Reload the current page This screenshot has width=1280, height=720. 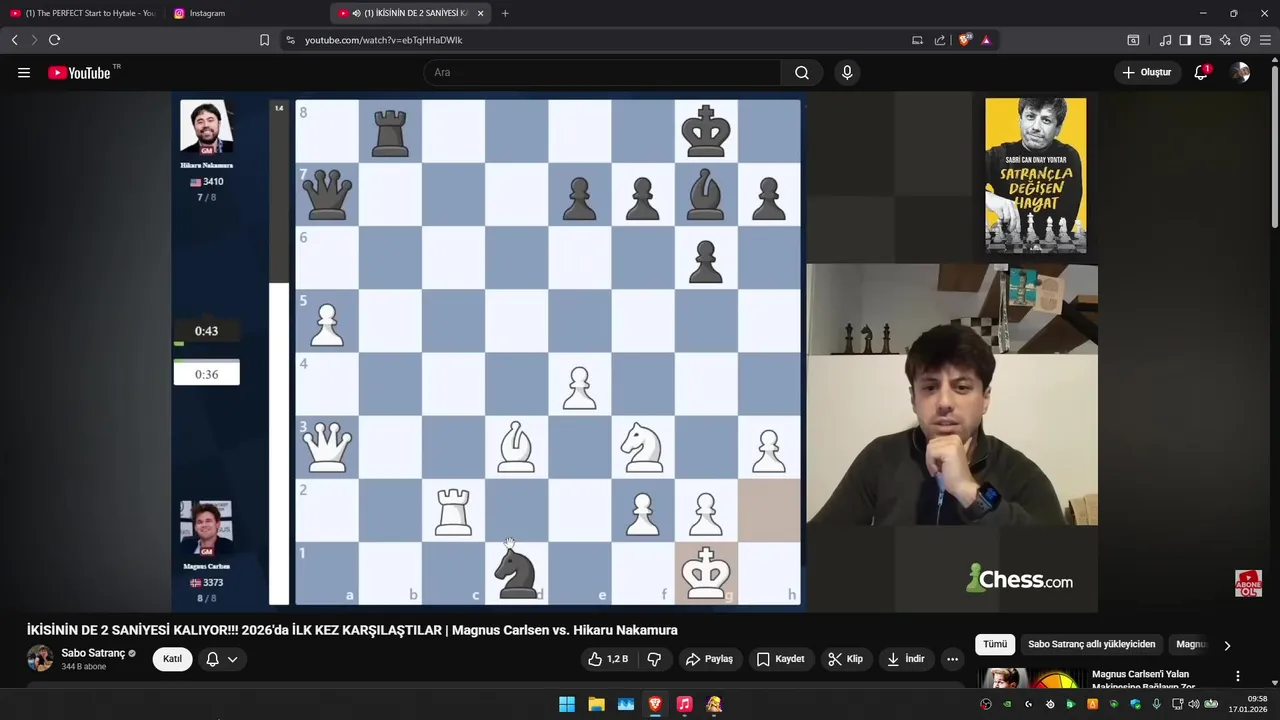click(x=54, y=40)
